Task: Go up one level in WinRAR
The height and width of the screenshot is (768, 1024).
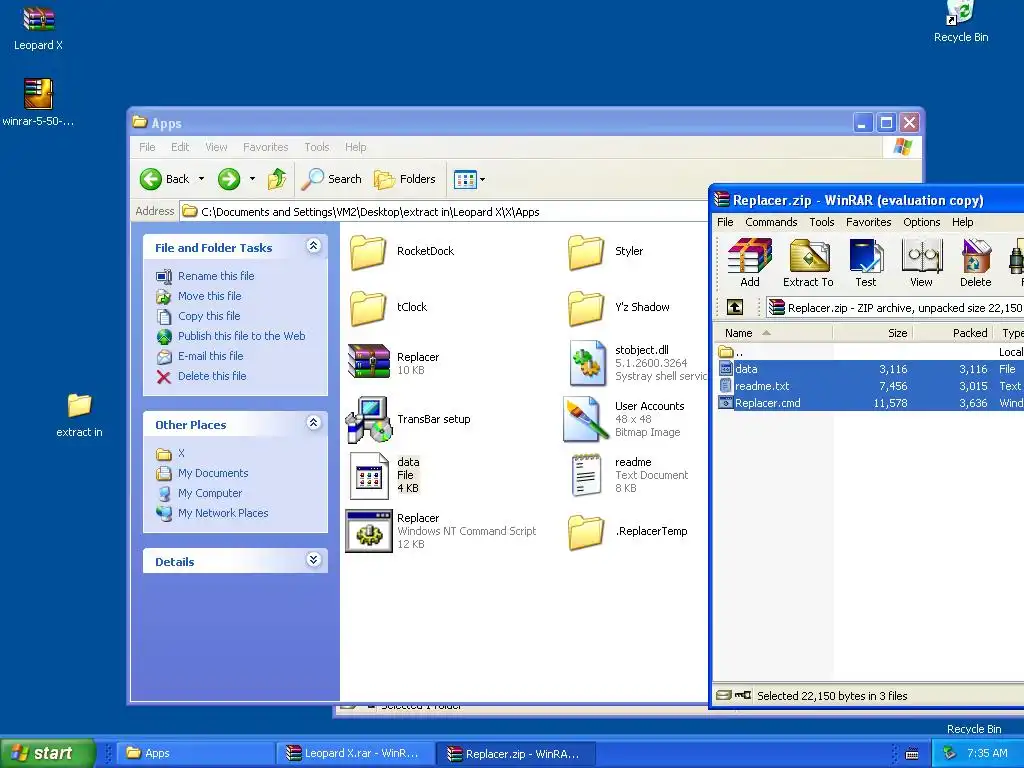Action: pyautogui.click(x=735, y=307)
